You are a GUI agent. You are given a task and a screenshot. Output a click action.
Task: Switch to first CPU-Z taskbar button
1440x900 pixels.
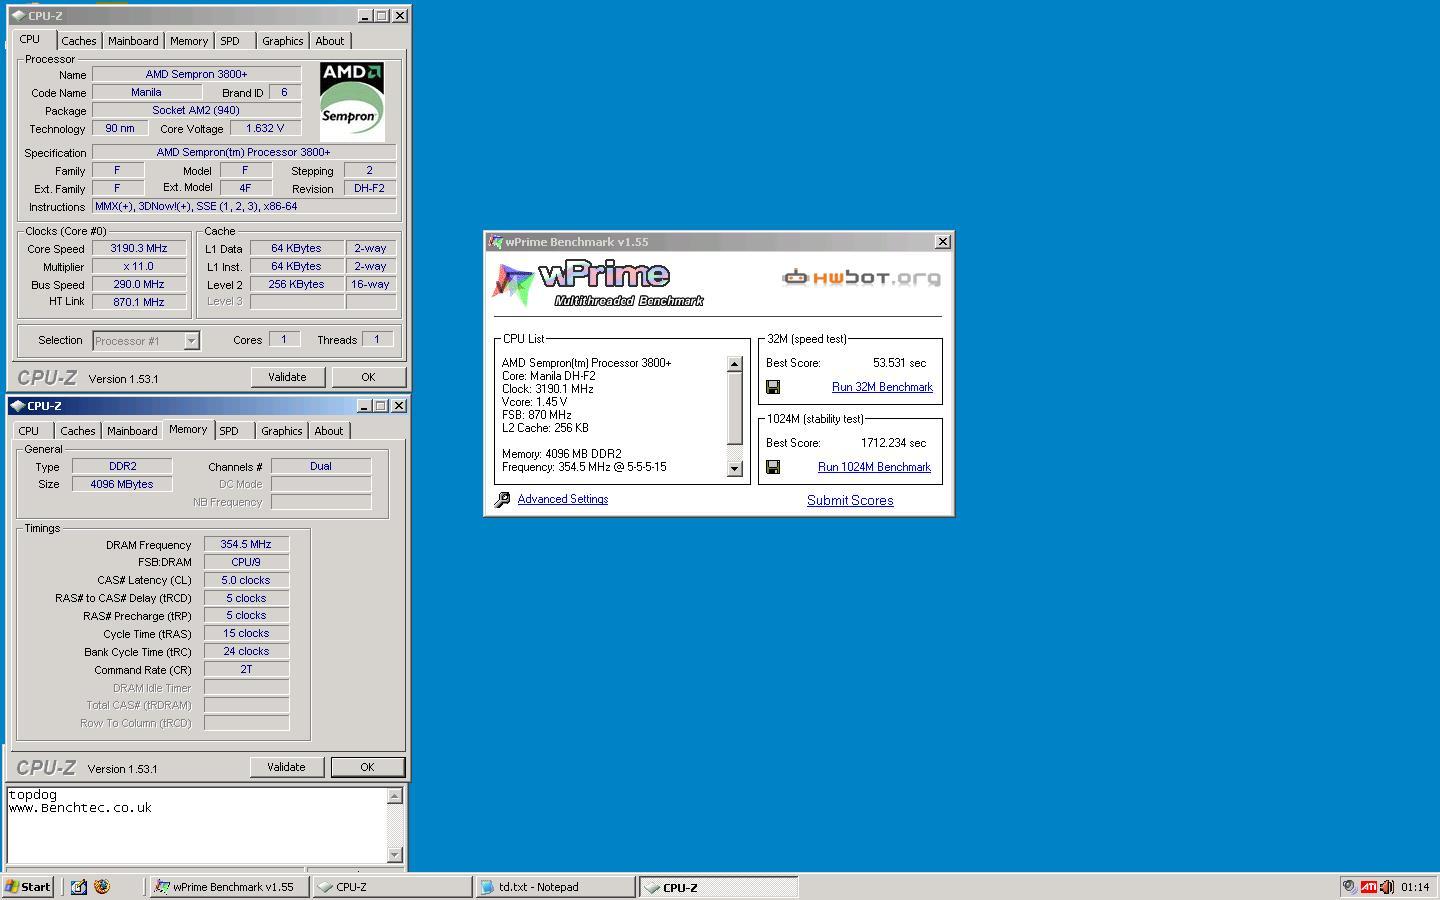392,887
